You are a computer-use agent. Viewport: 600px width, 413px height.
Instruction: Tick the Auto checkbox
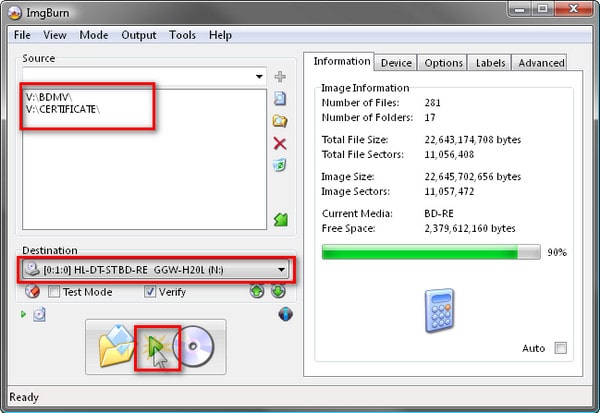click(560, 348)
